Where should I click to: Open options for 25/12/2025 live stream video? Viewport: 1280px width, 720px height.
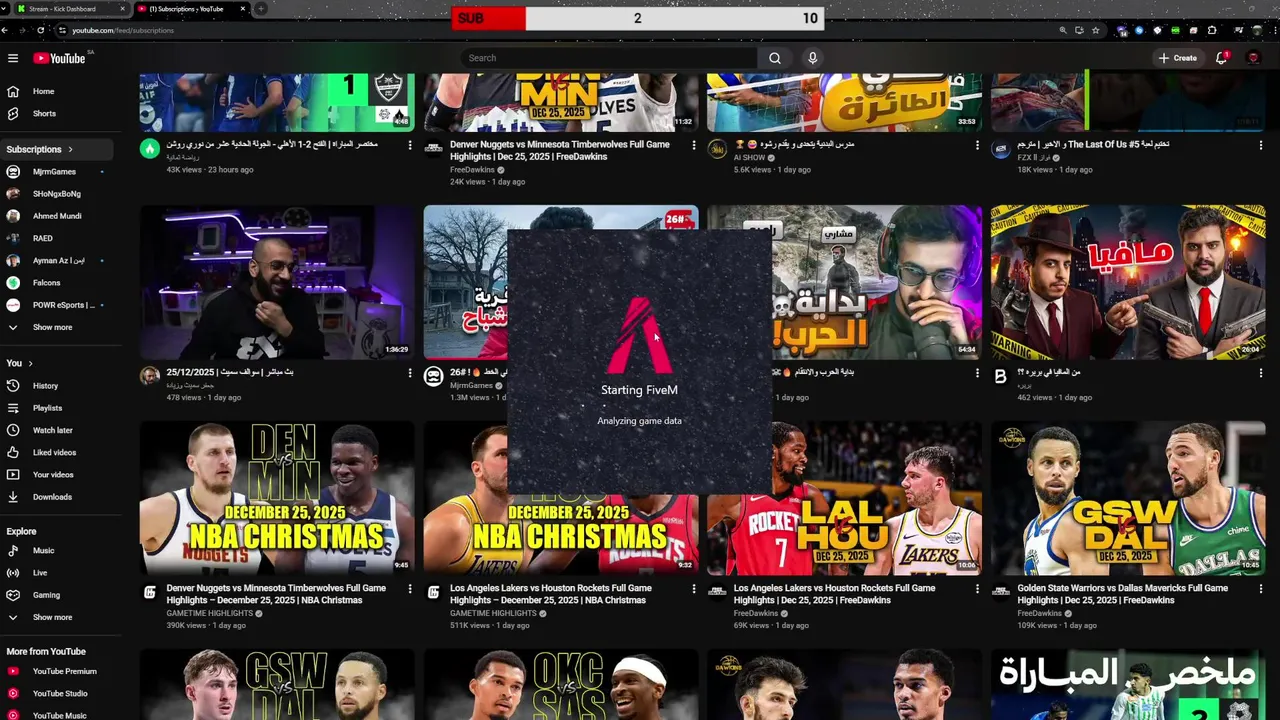tap(410, 373)
